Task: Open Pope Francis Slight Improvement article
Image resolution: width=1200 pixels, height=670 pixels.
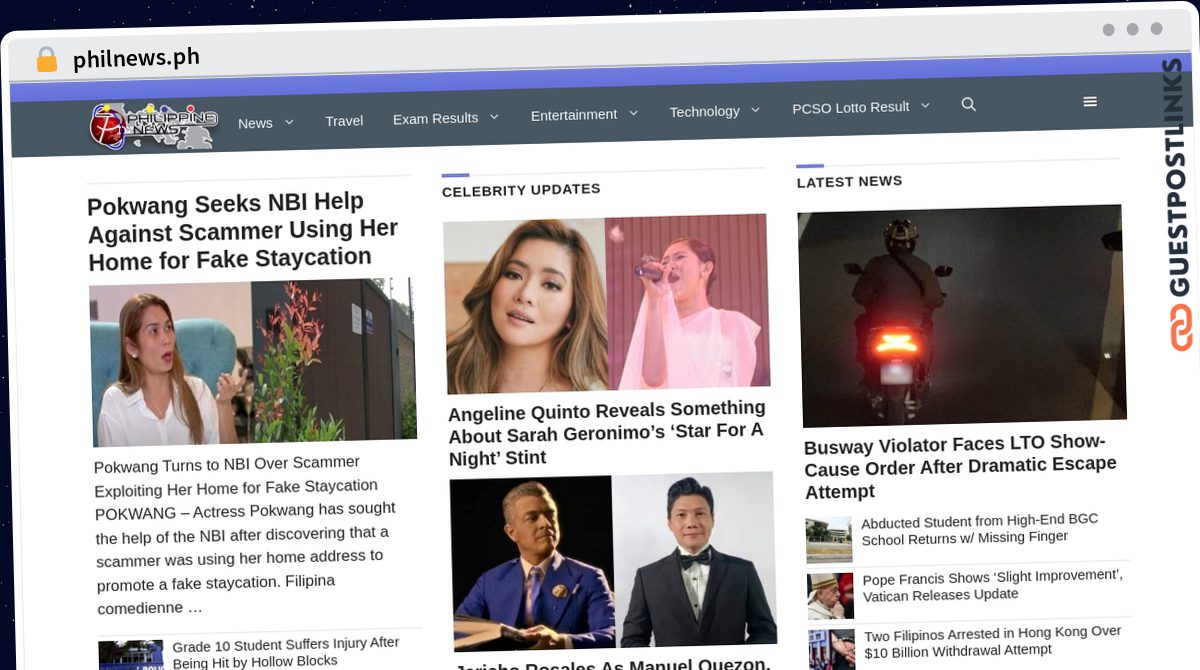Action: click(x=993, y=586)
